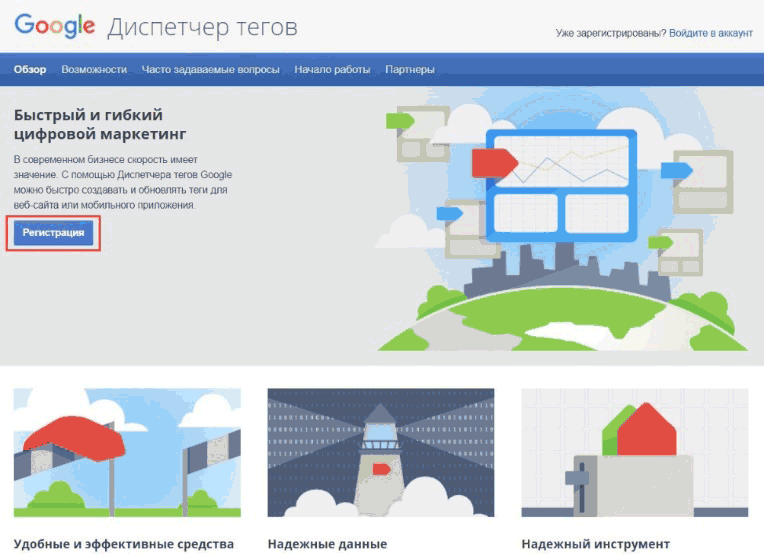Screen dimensions: 764x556
Task: Follow the Войдите в аккаунт link
Action: [x=711, y=33]
